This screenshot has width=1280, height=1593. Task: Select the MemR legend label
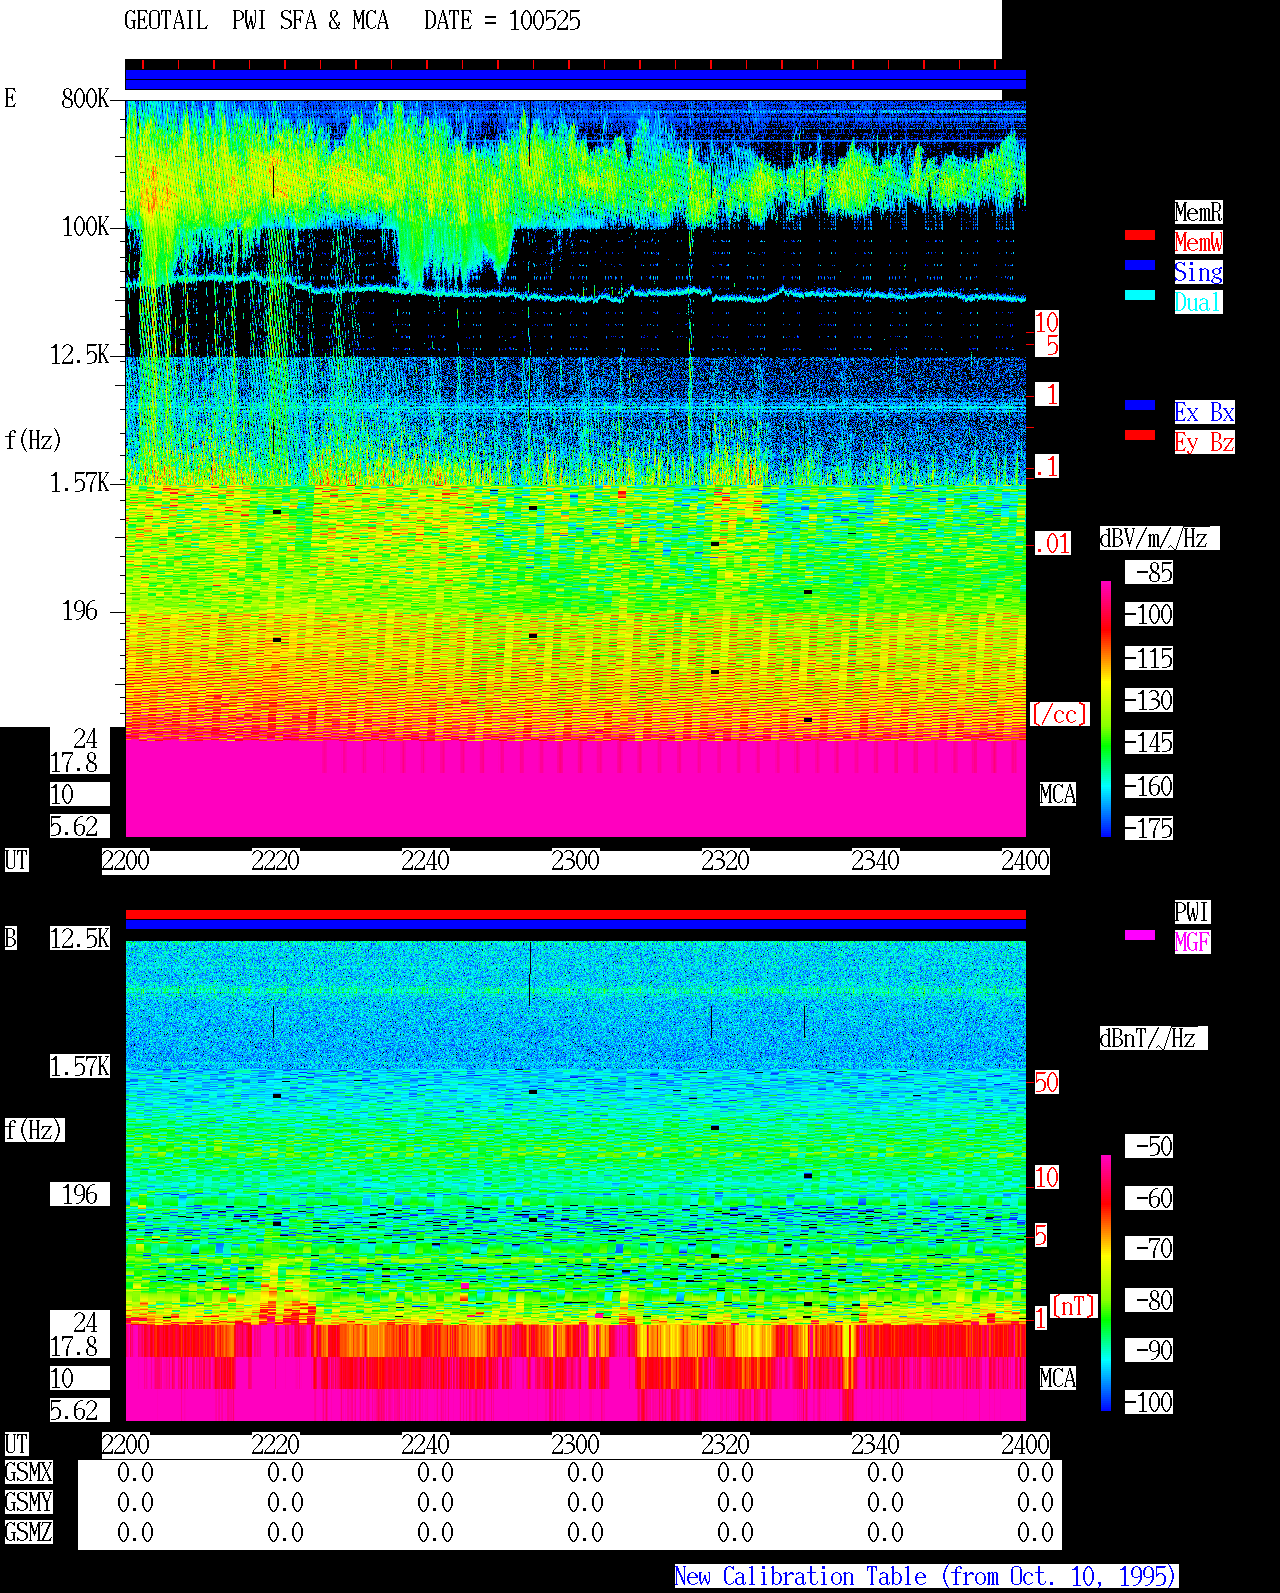tap(1198, 212)
